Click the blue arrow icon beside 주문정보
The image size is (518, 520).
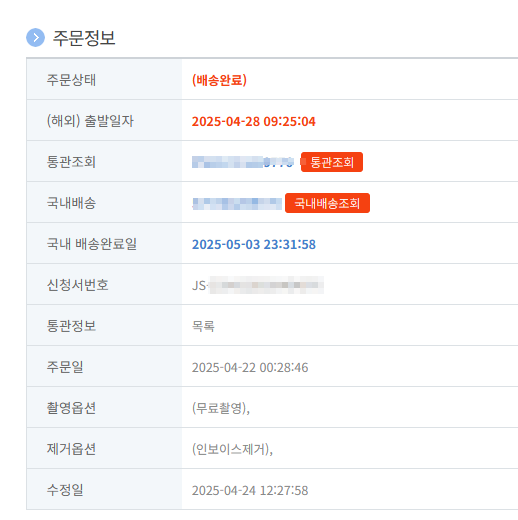[x=35, y=38]
